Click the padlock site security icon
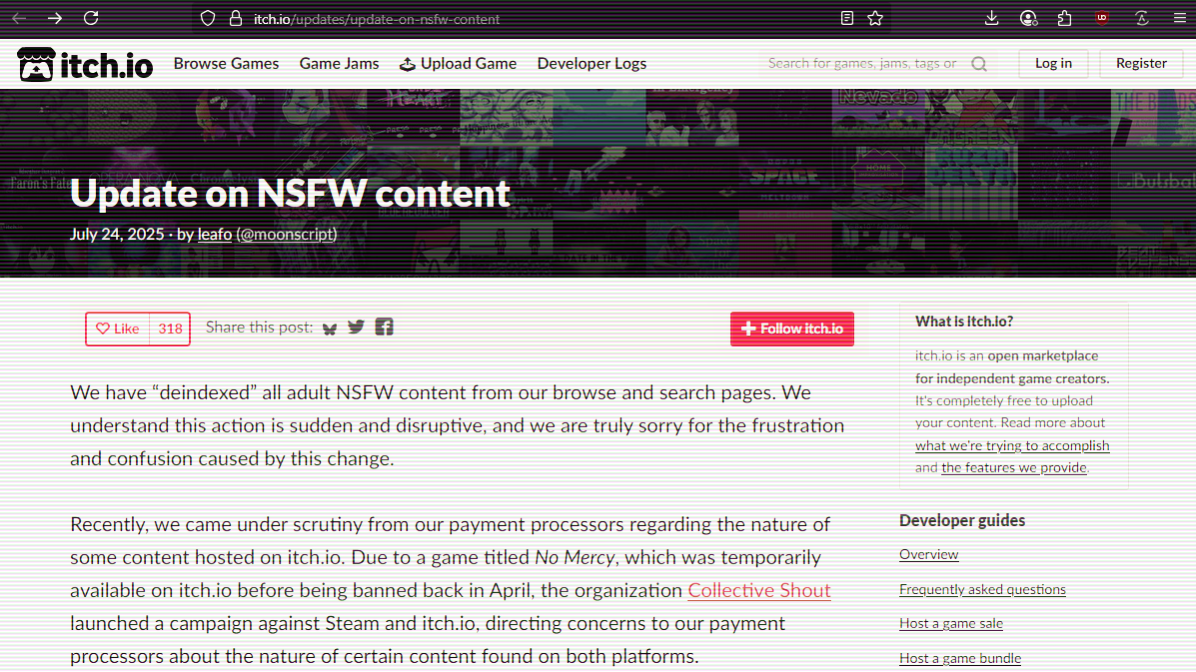1196x672 pixels. pos(236,18)
